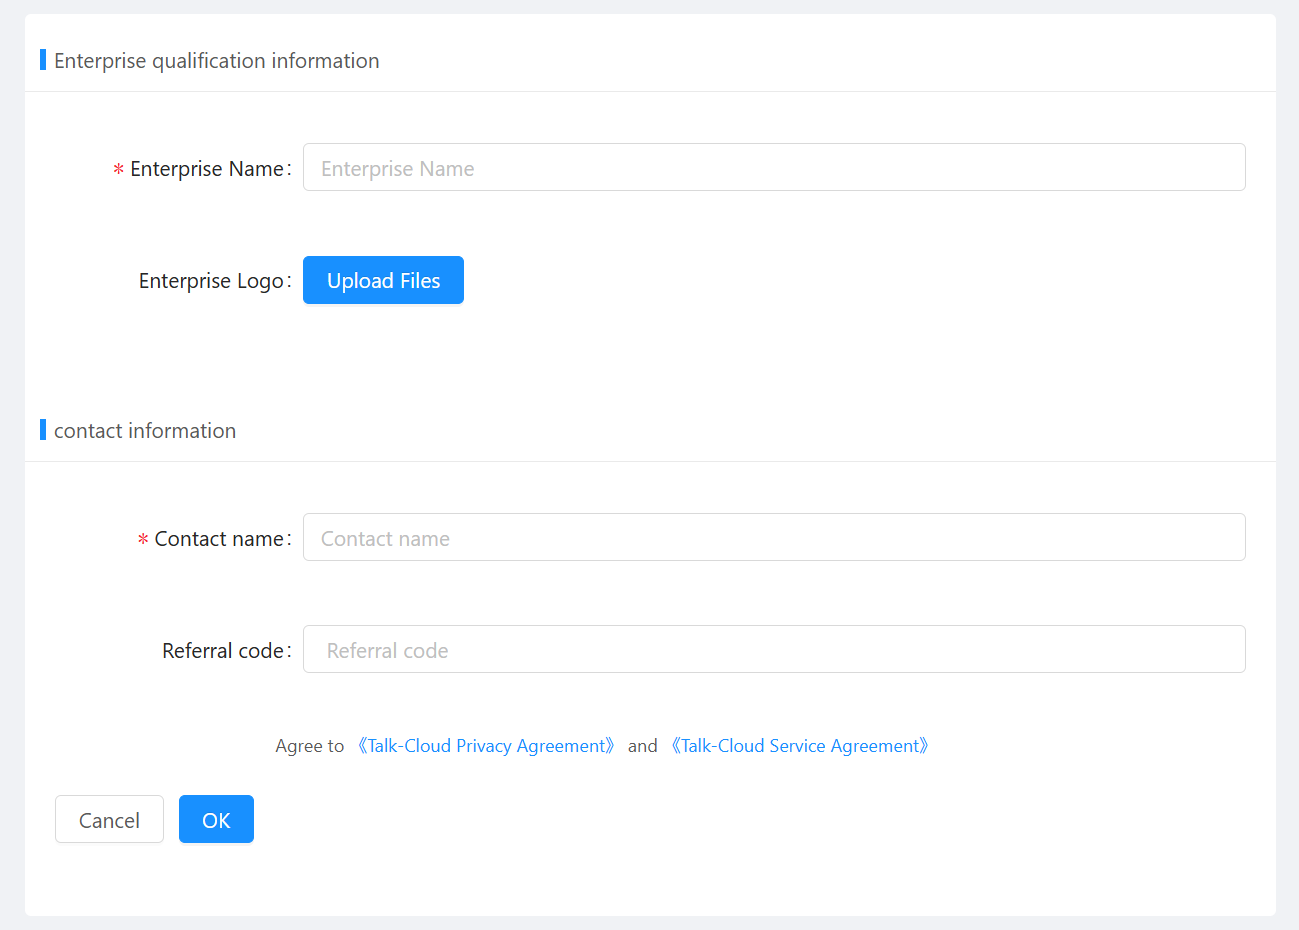Confirm the form with OK
1299x930 pixels.
point(216,820)
